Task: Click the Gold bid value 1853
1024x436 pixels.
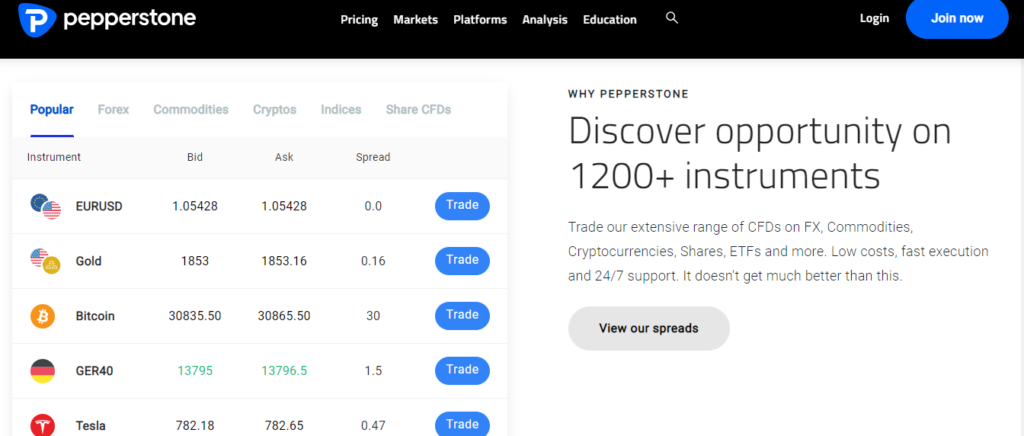Action: pyautogui.click(x=195, y=261)
